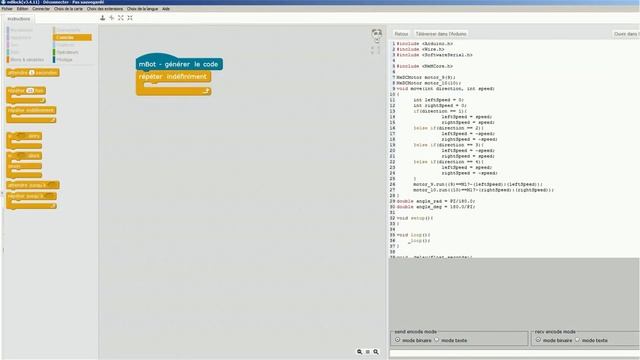
Task: Click Téléverser dans l'Arduino button
Action: [441, 34]
